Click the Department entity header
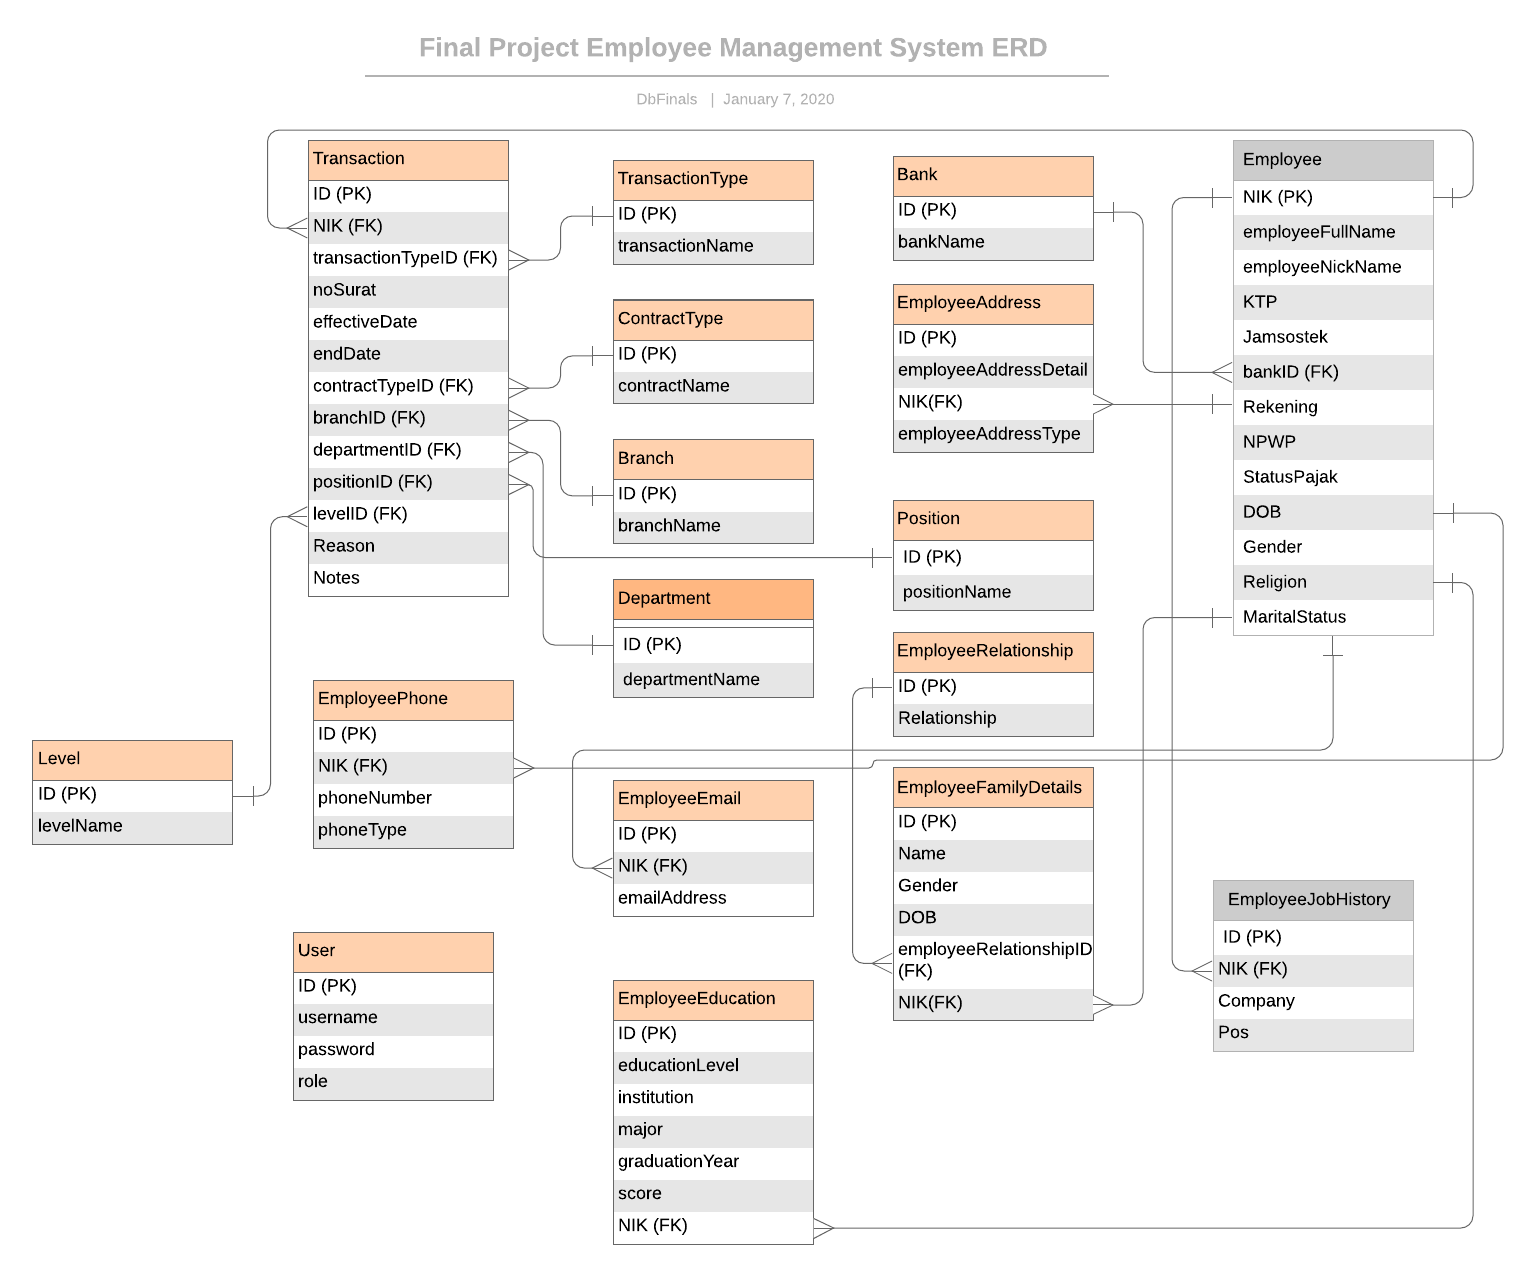This screenshot has width=1527, height=1265. (x=713, y=599)
